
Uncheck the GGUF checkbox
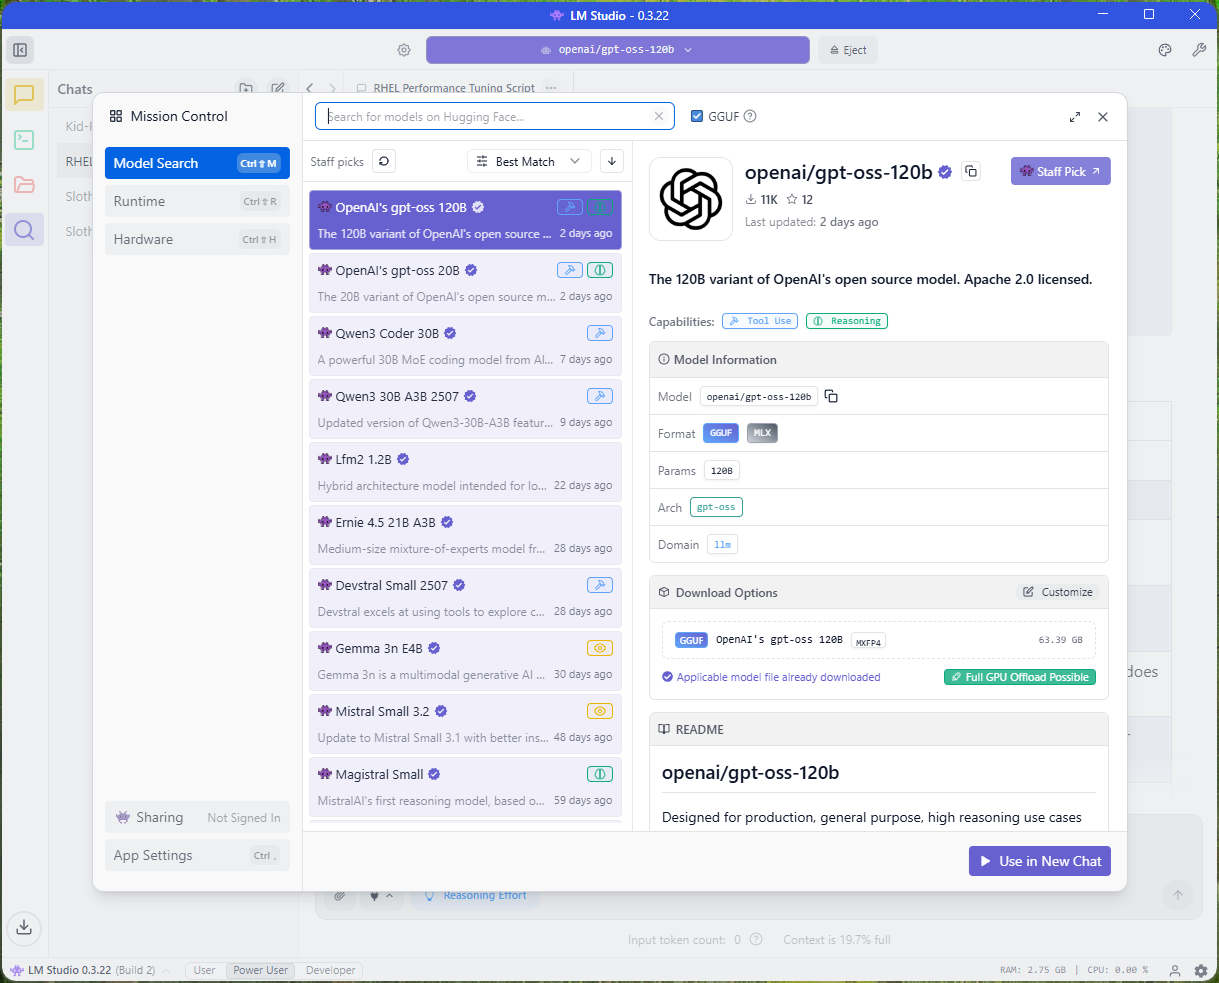point(697,116)
